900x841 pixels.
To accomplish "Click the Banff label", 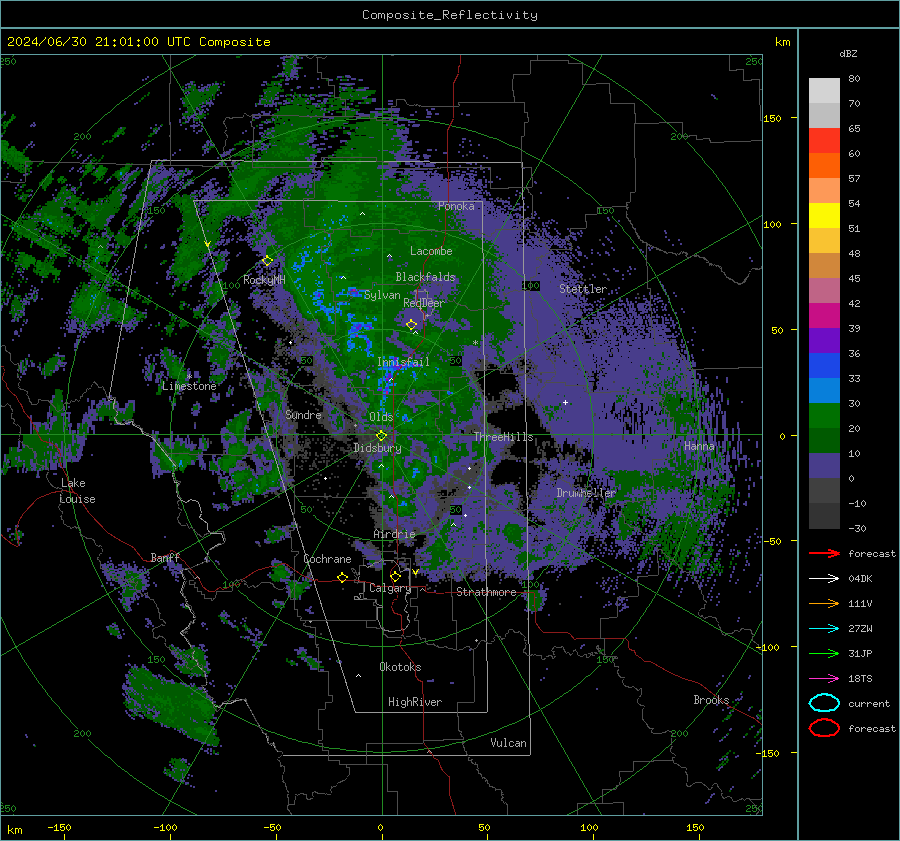I will coord(165,558).
